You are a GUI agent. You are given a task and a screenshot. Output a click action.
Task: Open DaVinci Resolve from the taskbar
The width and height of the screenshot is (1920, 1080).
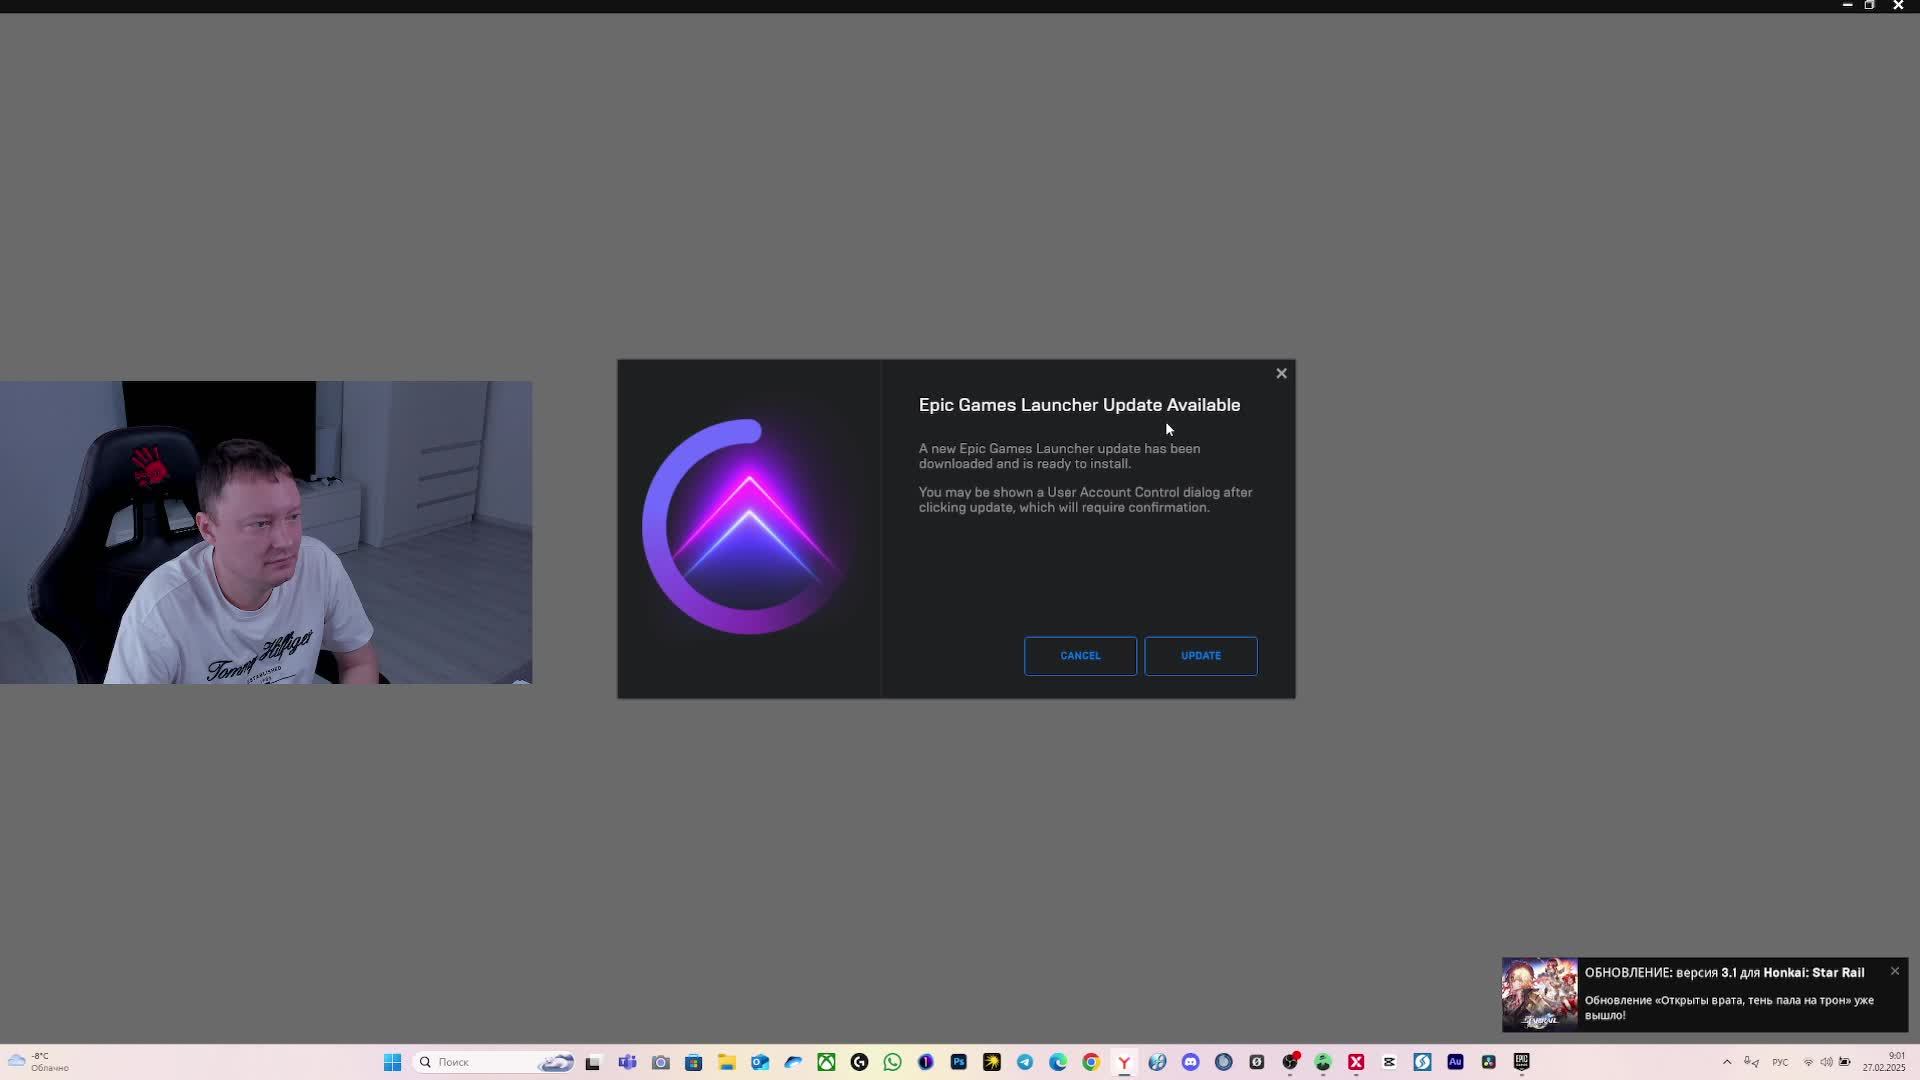coord(1488,1062)
